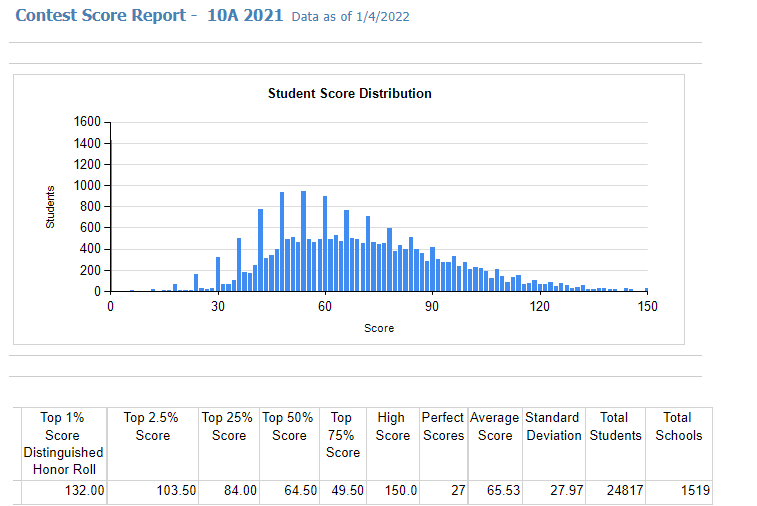Click the Contest Score Report title
The image size is (757, 506).
pos(100,15)
